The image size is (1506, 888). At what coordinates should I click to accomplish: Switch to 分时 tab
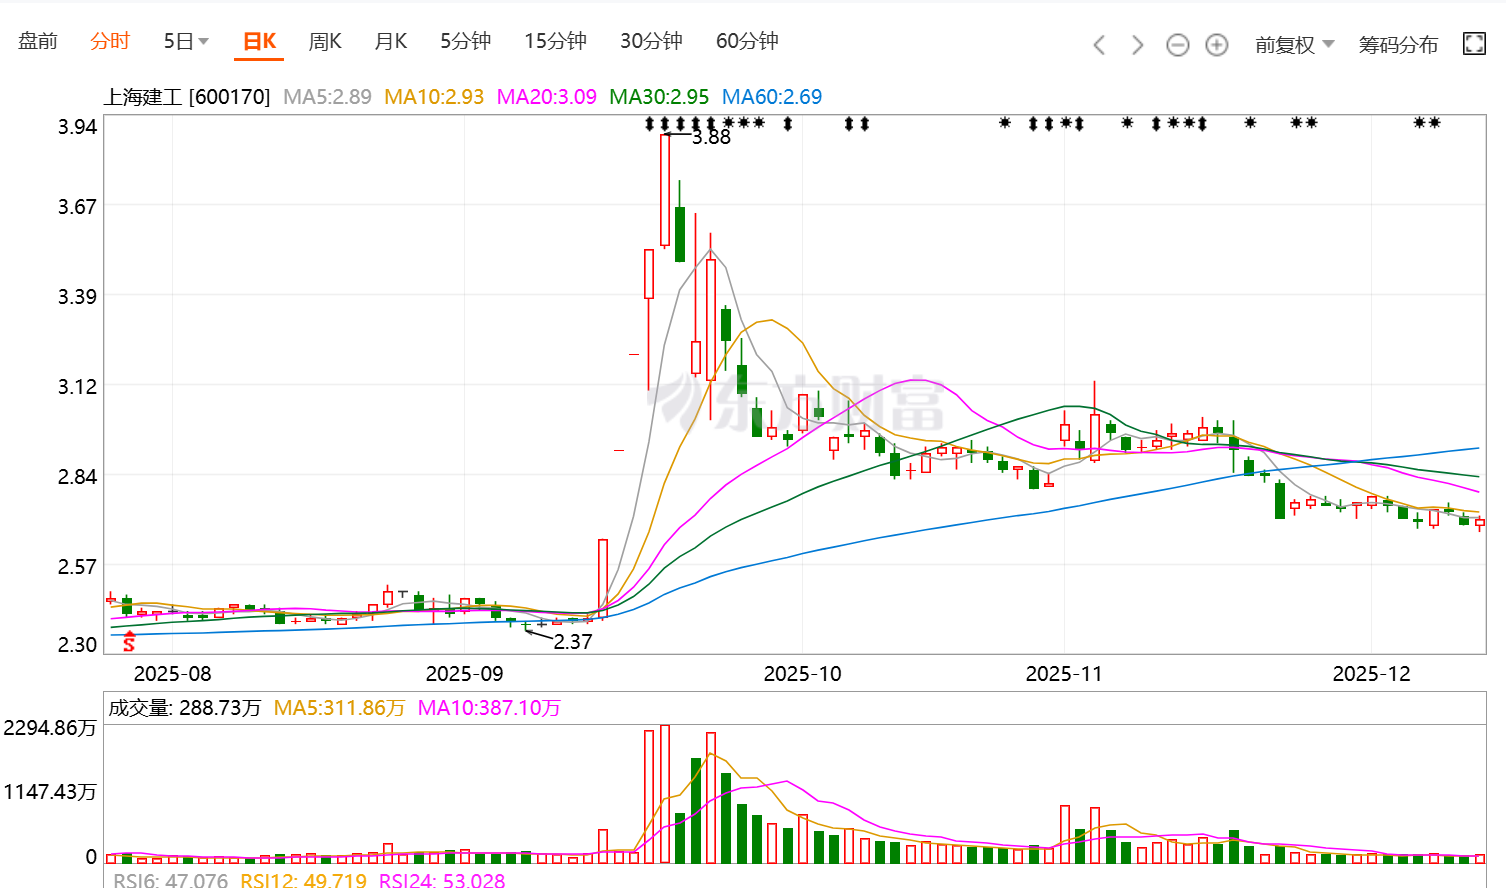110,41
